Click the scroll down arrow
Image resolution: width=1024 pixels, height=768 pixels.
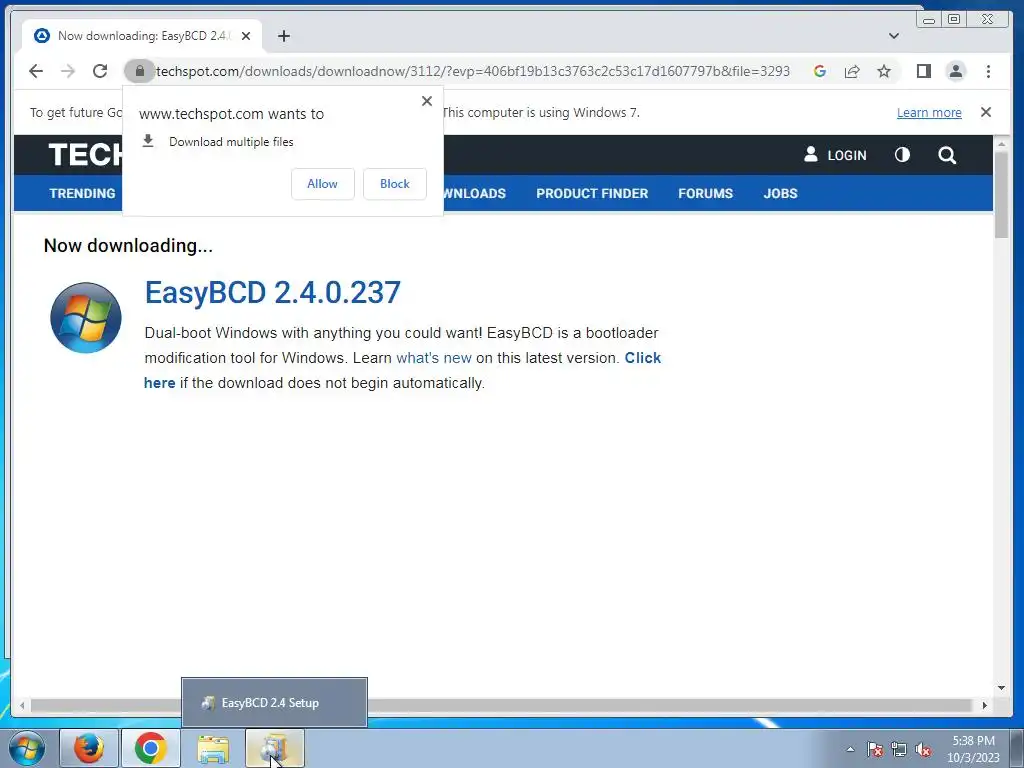(x=1001, y=688)
